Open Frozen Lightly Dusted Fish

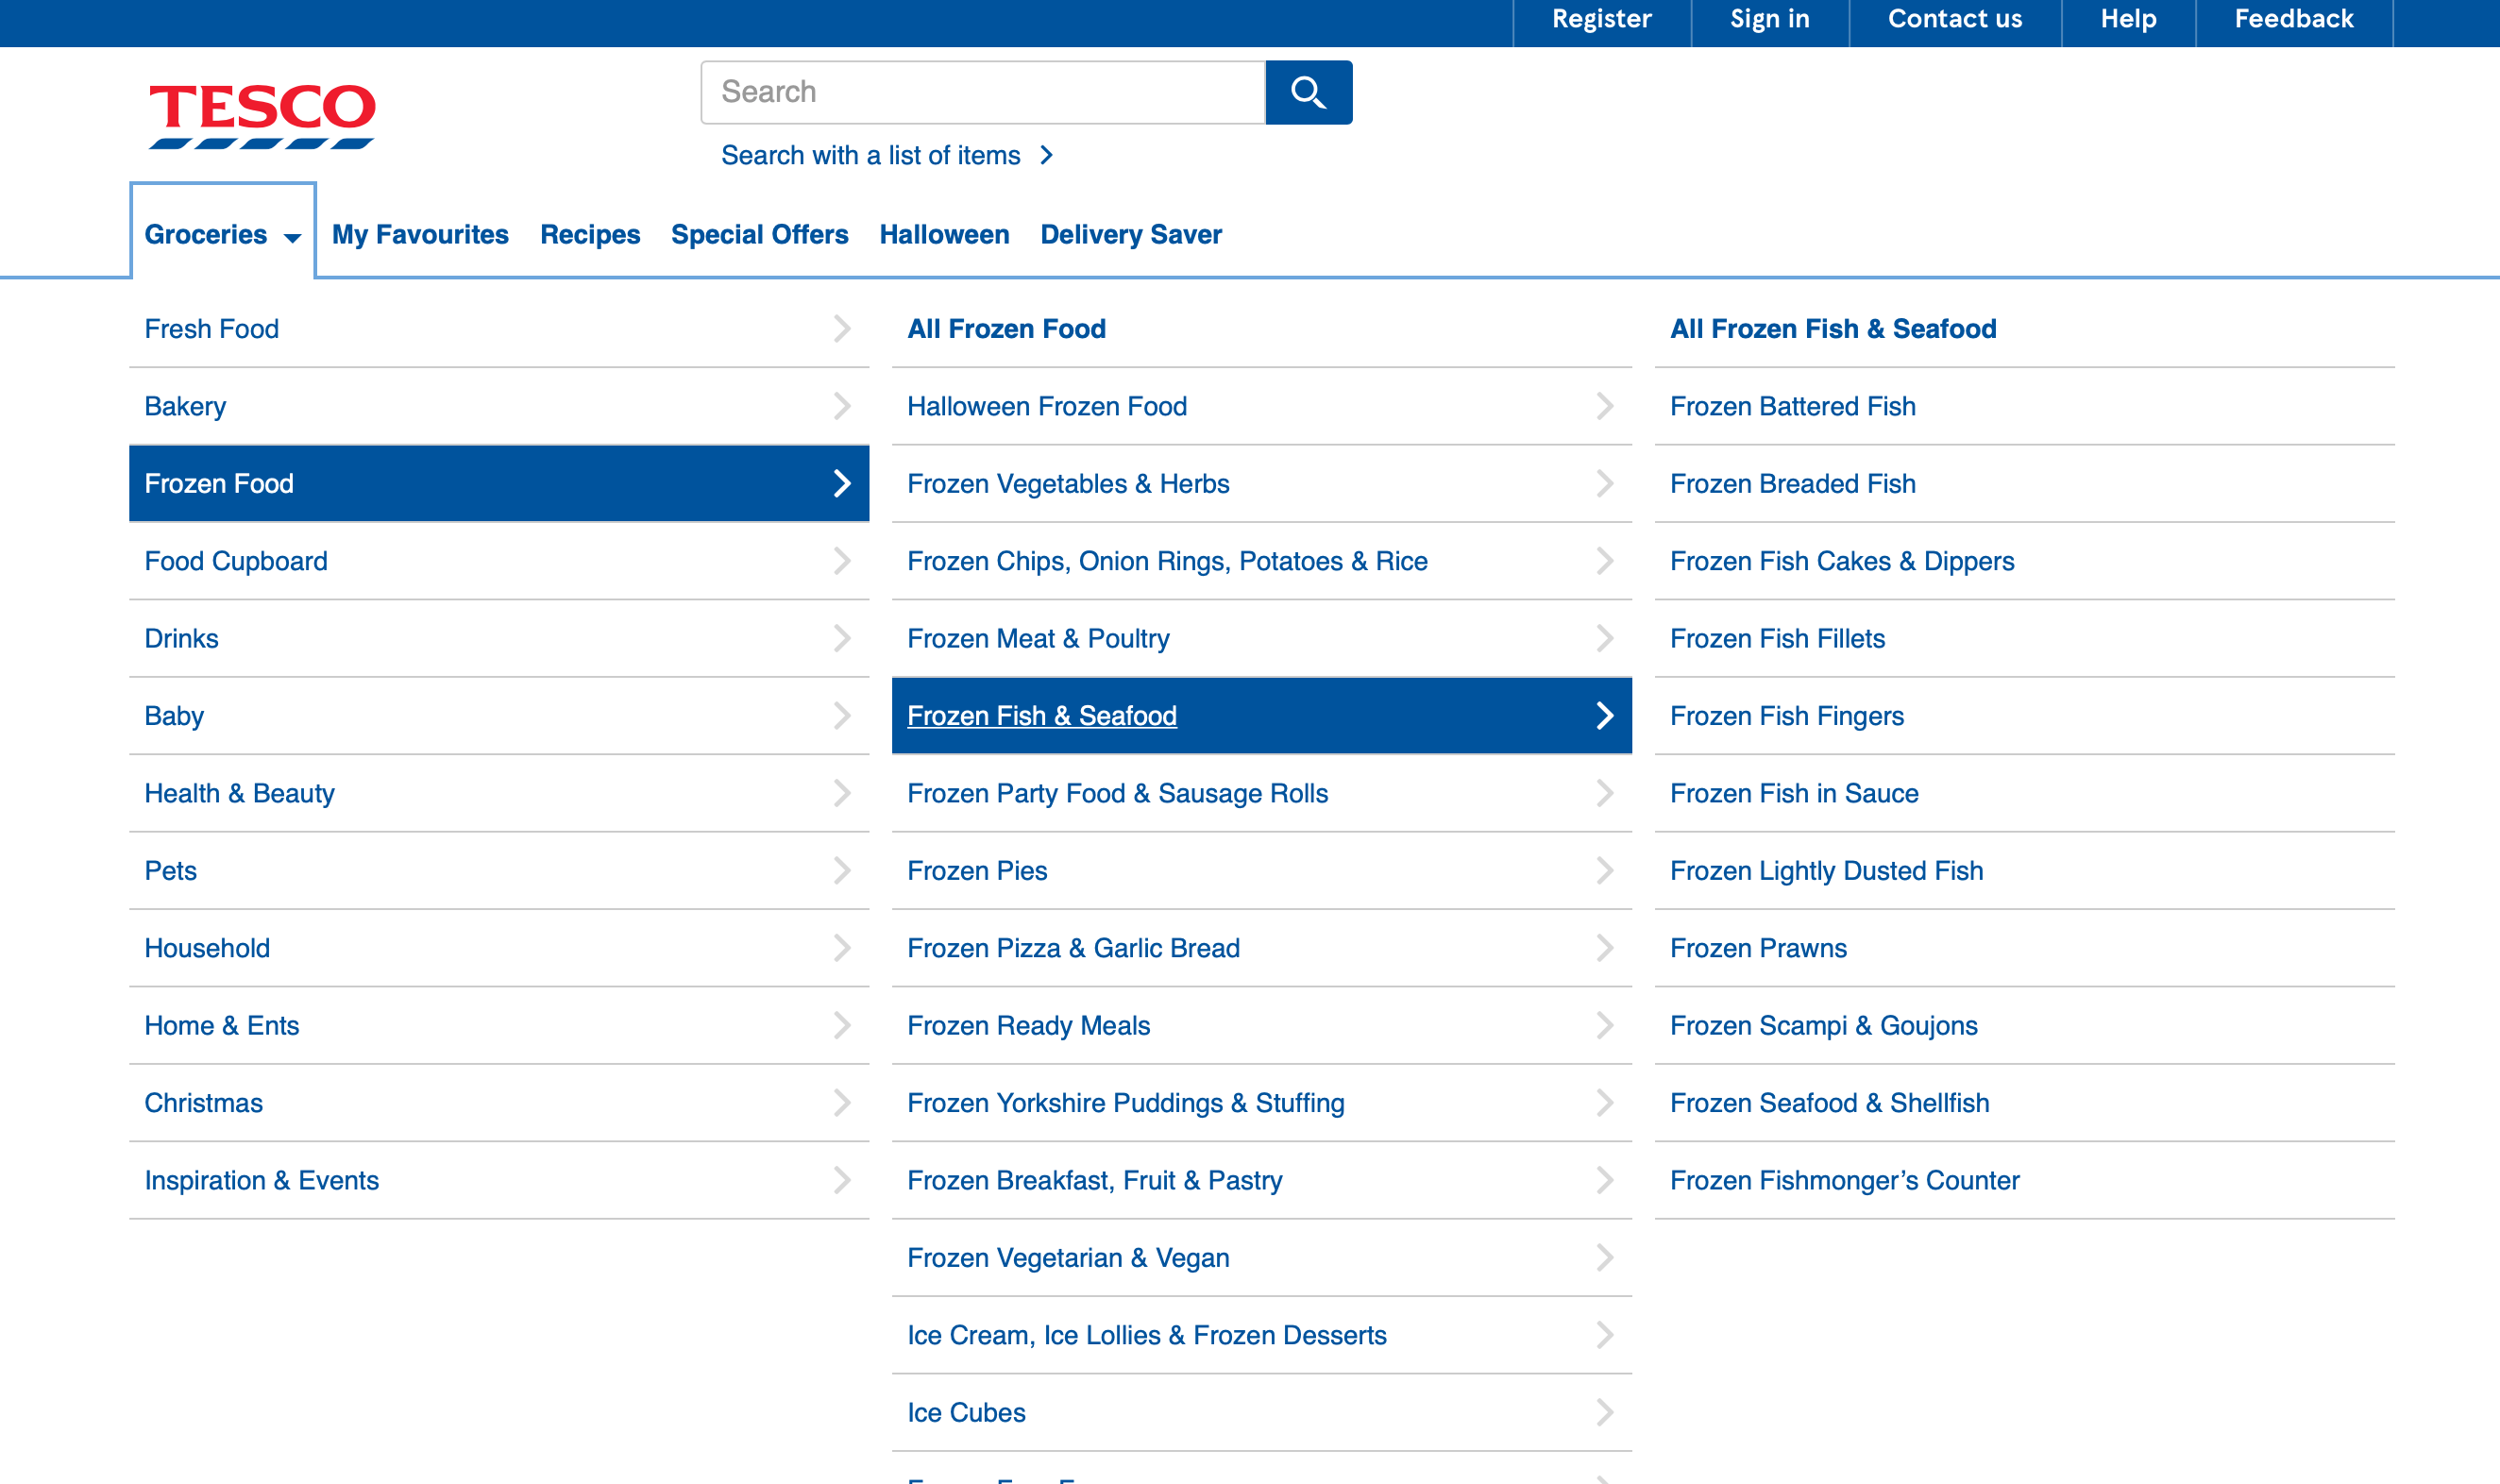[x=2024, y=871]
